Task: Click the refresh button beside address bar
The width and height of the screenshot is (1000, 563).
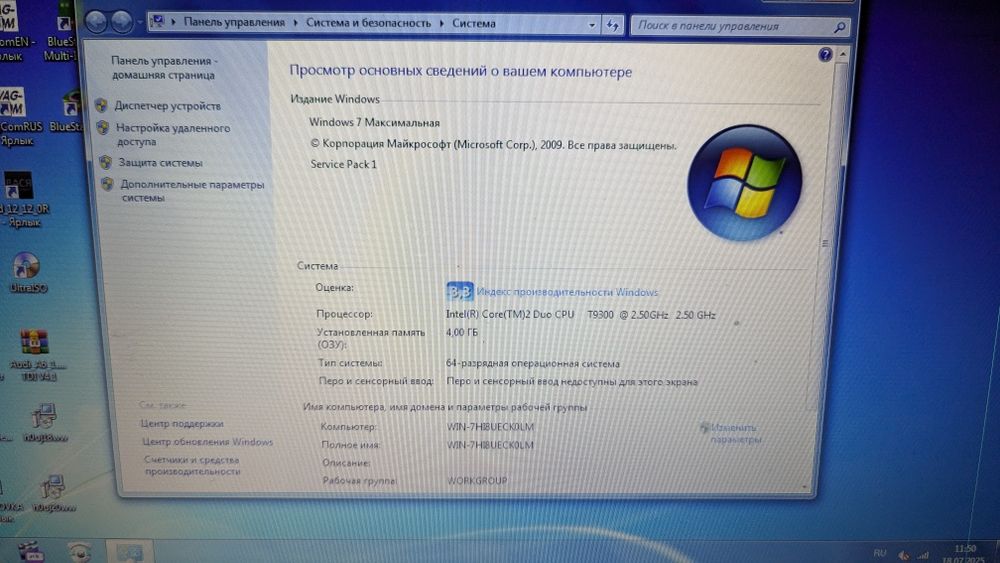Action: [612, 26]
